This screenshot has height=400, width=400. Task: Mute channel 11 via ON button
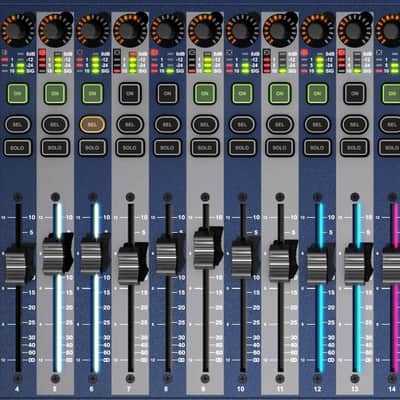tap(280, 94)
